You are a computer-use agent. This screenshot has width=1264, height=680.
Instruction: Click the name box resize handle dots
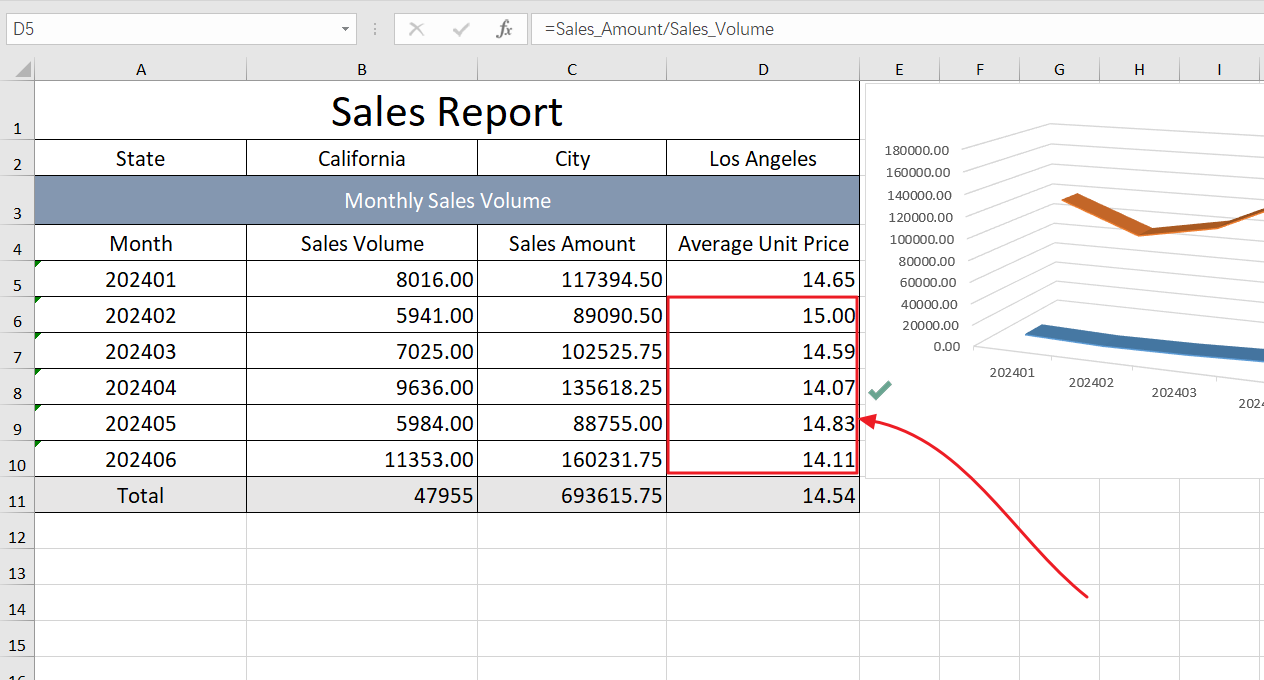tap(375, 29)
